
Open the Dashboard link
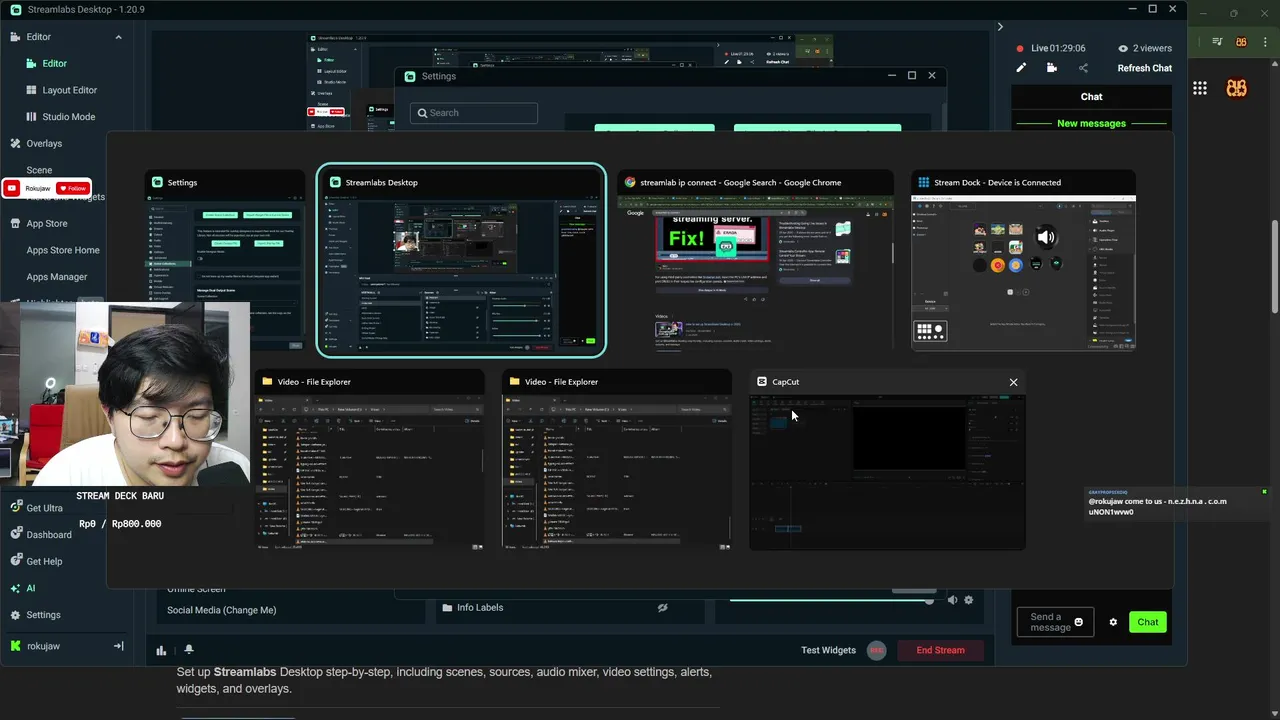pos(48,535)
